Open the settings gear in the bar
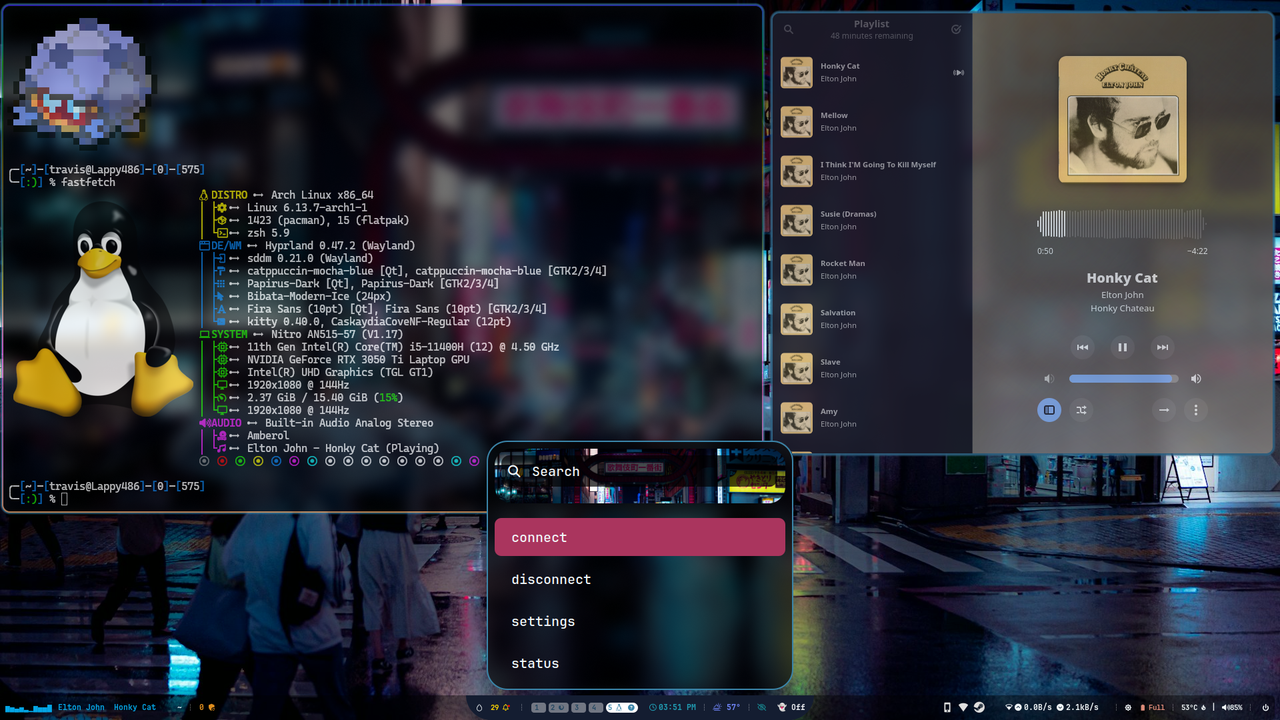Viewport: 1280px width, 720px height. point(1128,707)
